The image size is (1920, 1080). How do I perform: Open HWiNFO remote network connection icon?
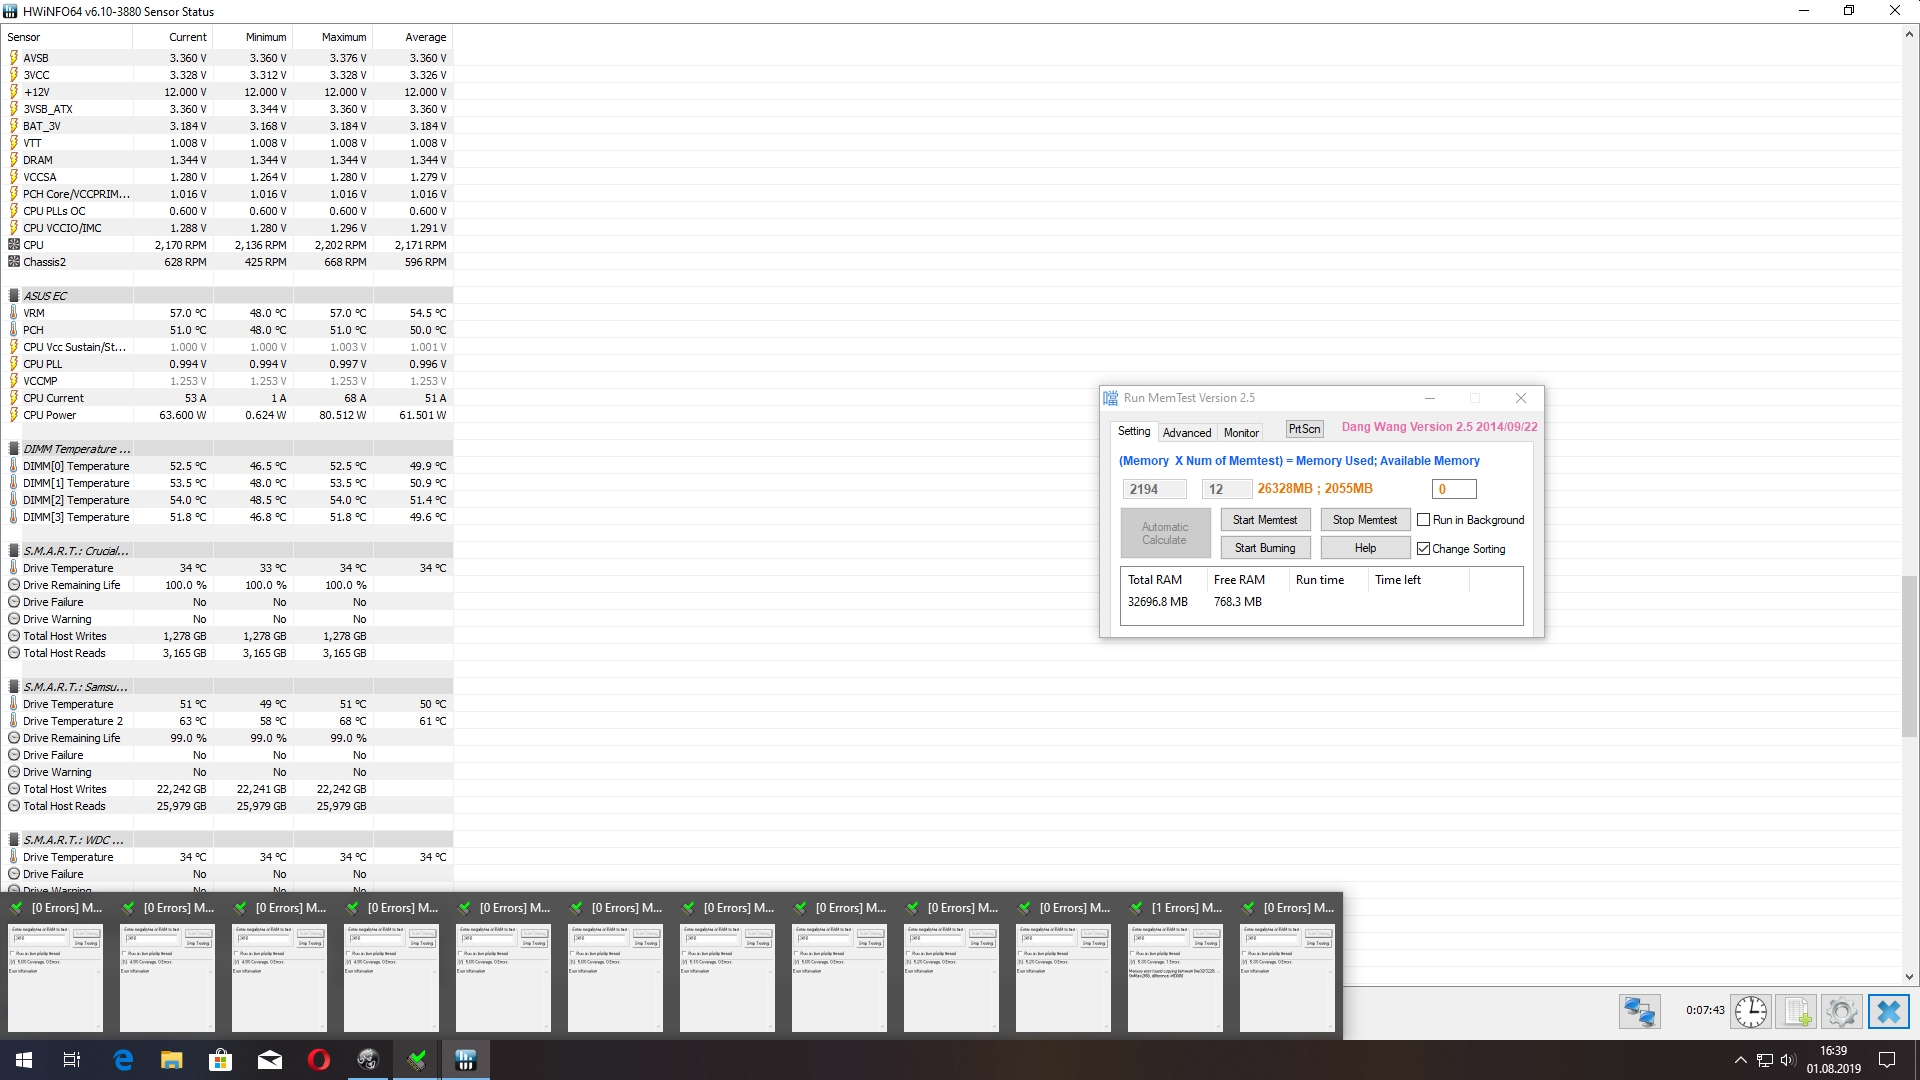pos(1639,1012)
